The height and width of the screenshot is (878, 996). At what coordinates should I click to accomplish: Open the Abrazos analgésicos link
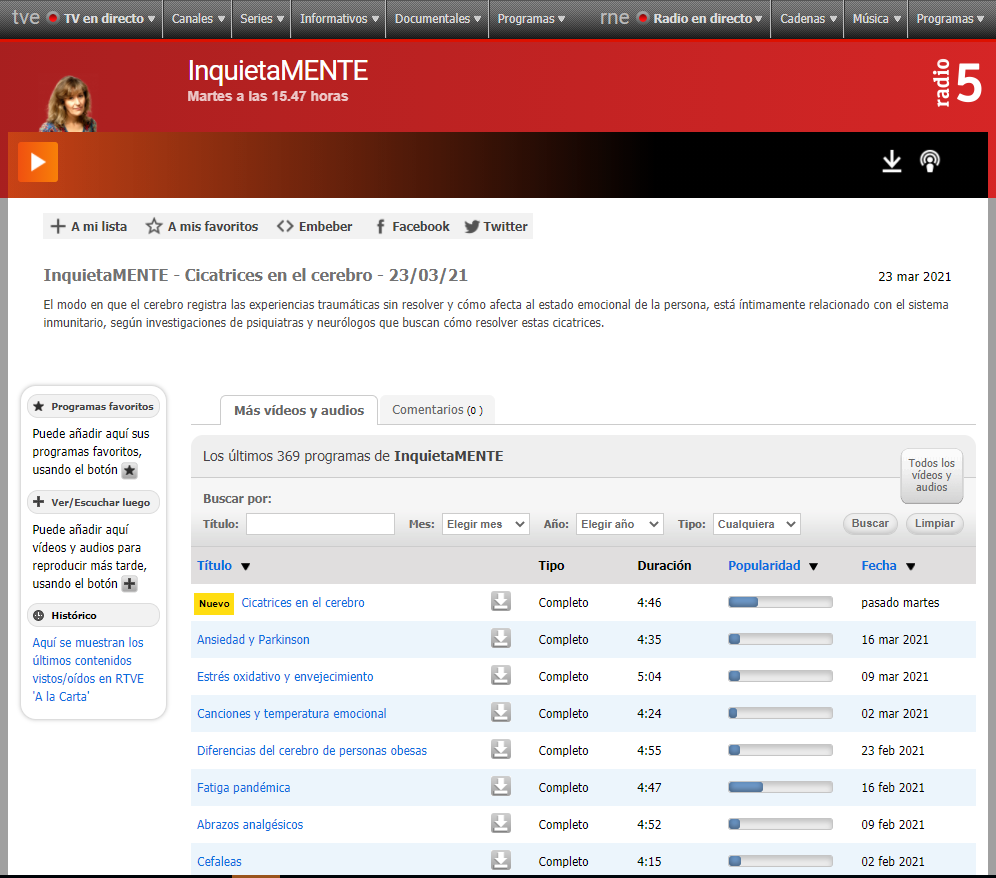(x=250, y=825)
